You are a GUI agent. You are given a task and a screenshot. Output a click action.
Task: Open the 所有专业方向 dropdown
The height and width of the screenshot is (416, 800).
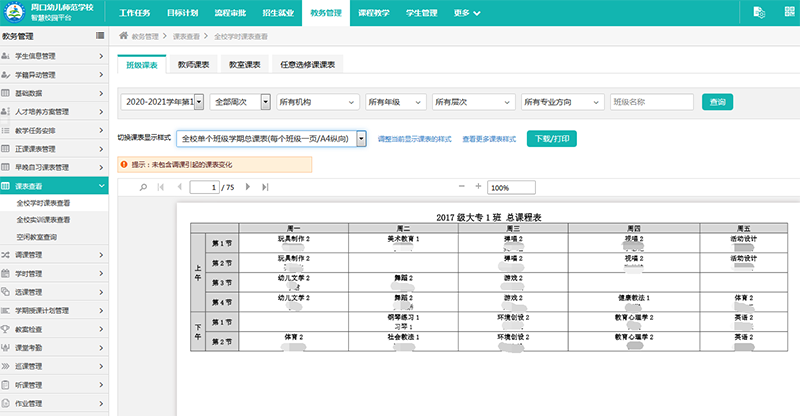click(x=562, y=101)
